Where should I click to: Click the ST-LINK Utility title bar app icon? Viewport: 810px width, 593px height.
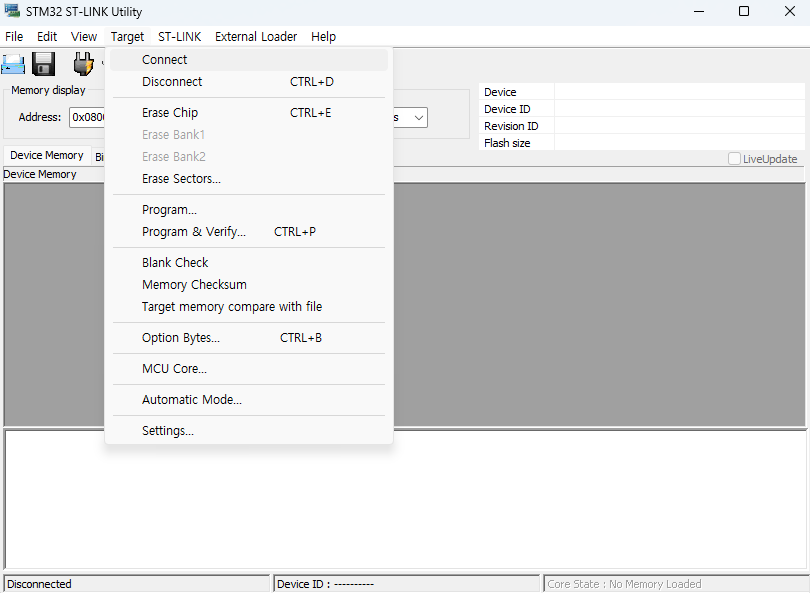pyautogui.click(x=12, y=11)
